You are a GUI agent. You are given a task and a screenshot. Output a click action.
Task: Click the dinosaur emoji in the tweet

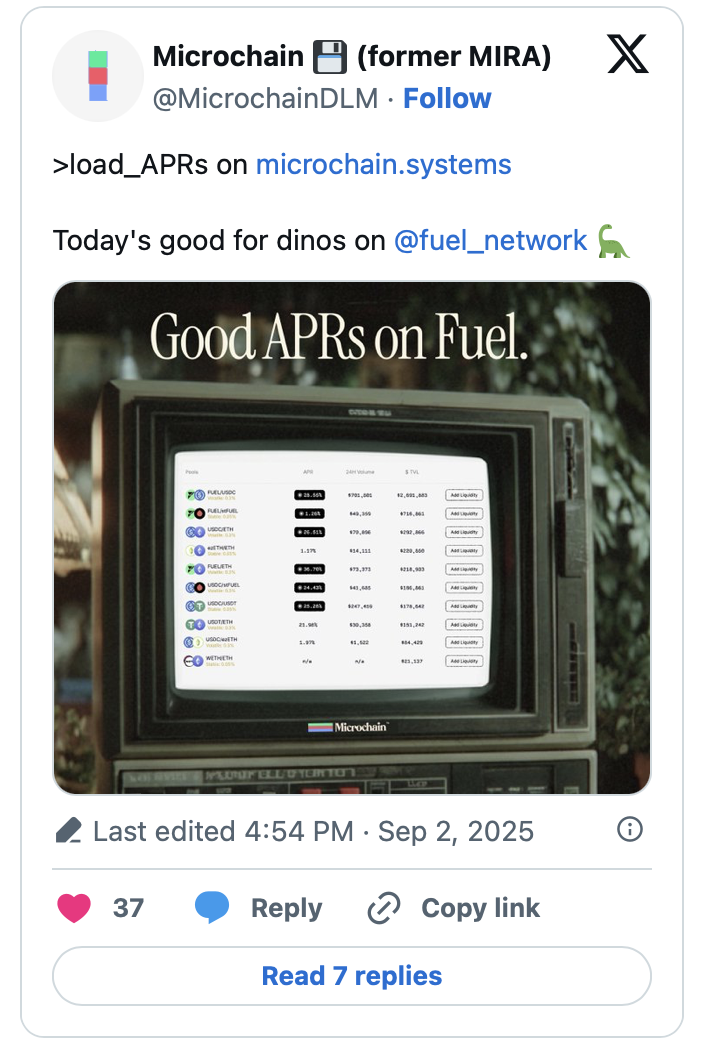tap(613, 241)
